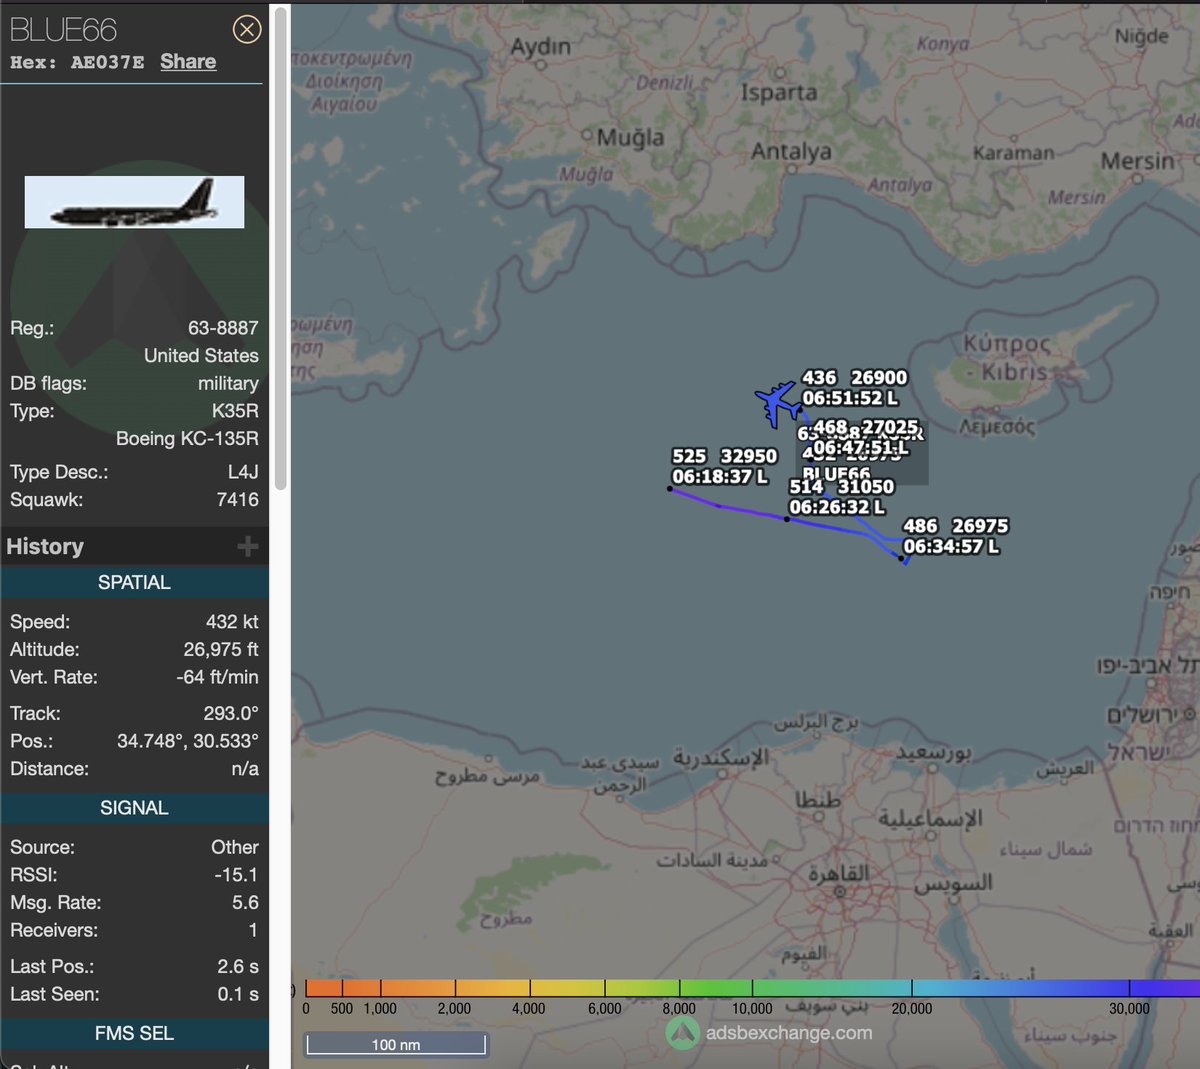Viewport: 1200px width, 1069px height.
Task: Click the military DB flags value
Action: click(x=228, y=384)
